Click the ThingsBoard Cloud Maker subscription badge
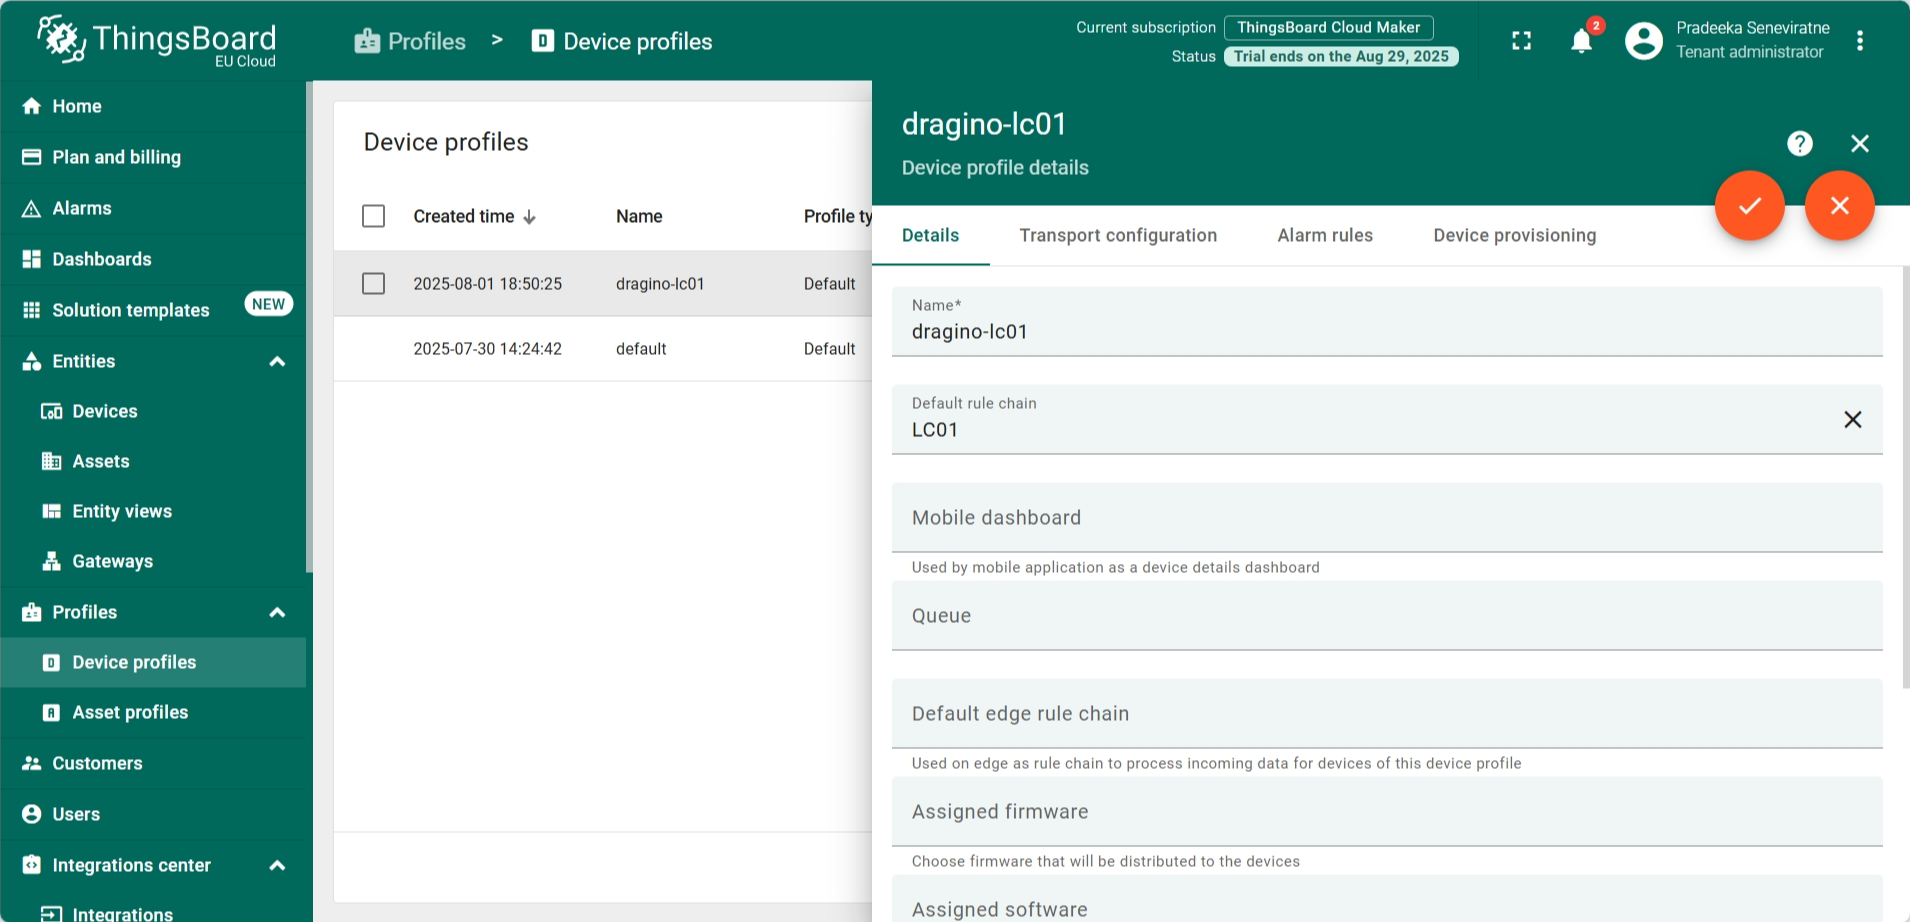This screenshot has width=1910, height=922. pyautogui.click(x=1329, y=27)
